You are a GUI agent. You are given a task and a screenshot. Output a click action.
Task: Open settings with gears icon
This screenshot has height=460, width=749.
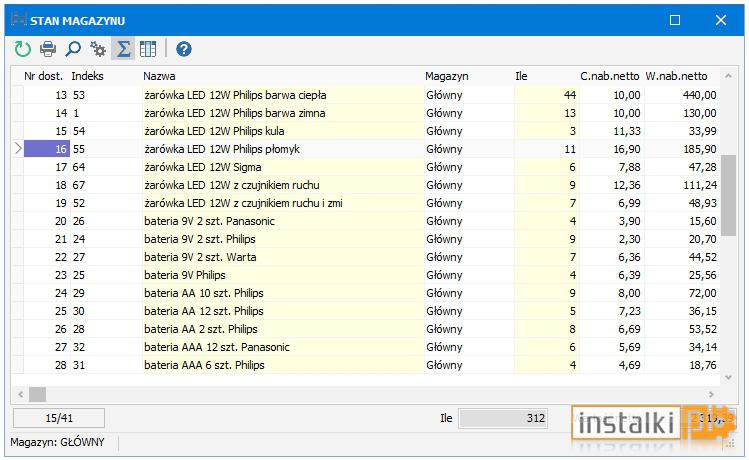[x=98, y=49]
